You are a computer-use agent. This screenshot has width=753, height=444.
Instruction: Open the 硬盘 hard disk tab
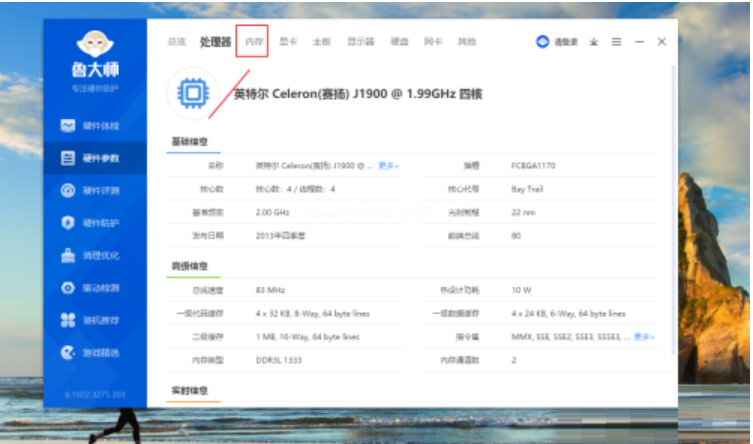coord(399,42)
